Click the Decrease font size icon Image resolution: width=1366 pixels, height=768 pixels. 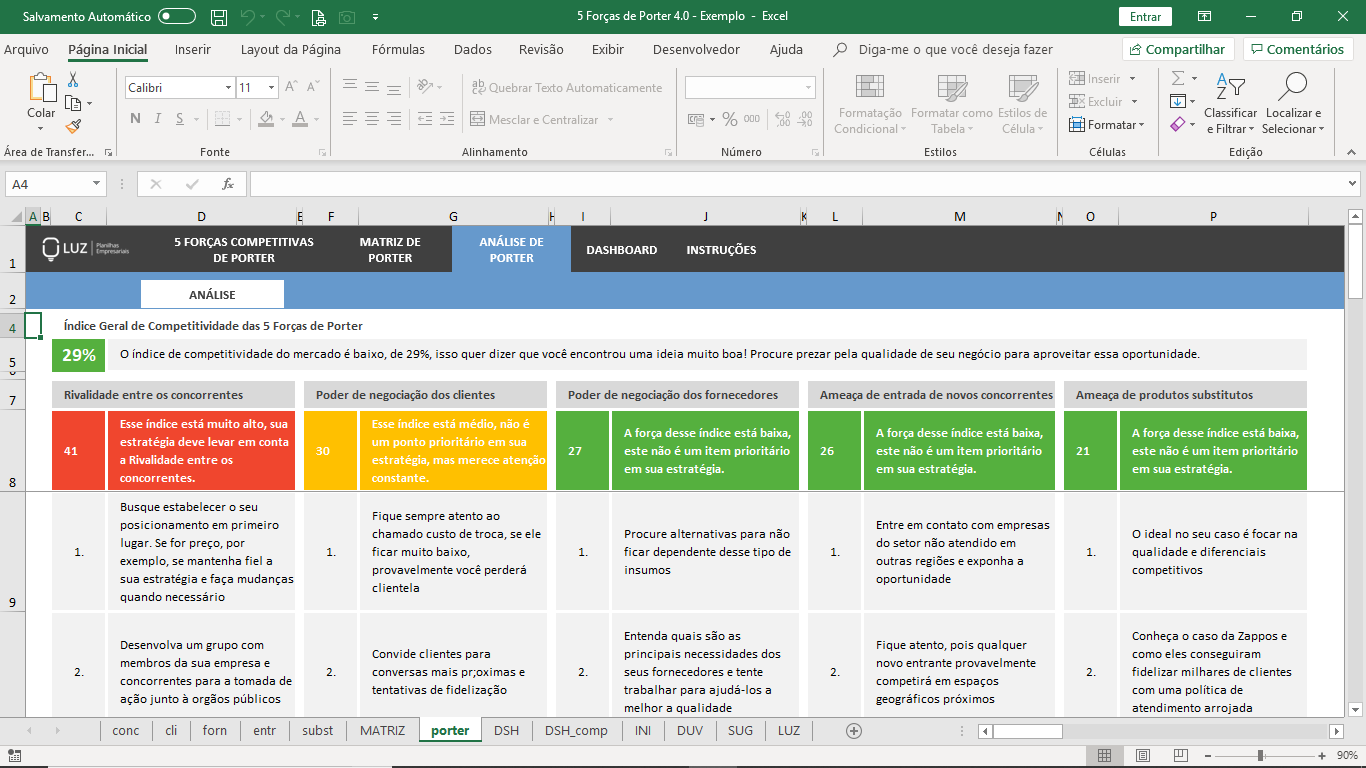[313, 88]
